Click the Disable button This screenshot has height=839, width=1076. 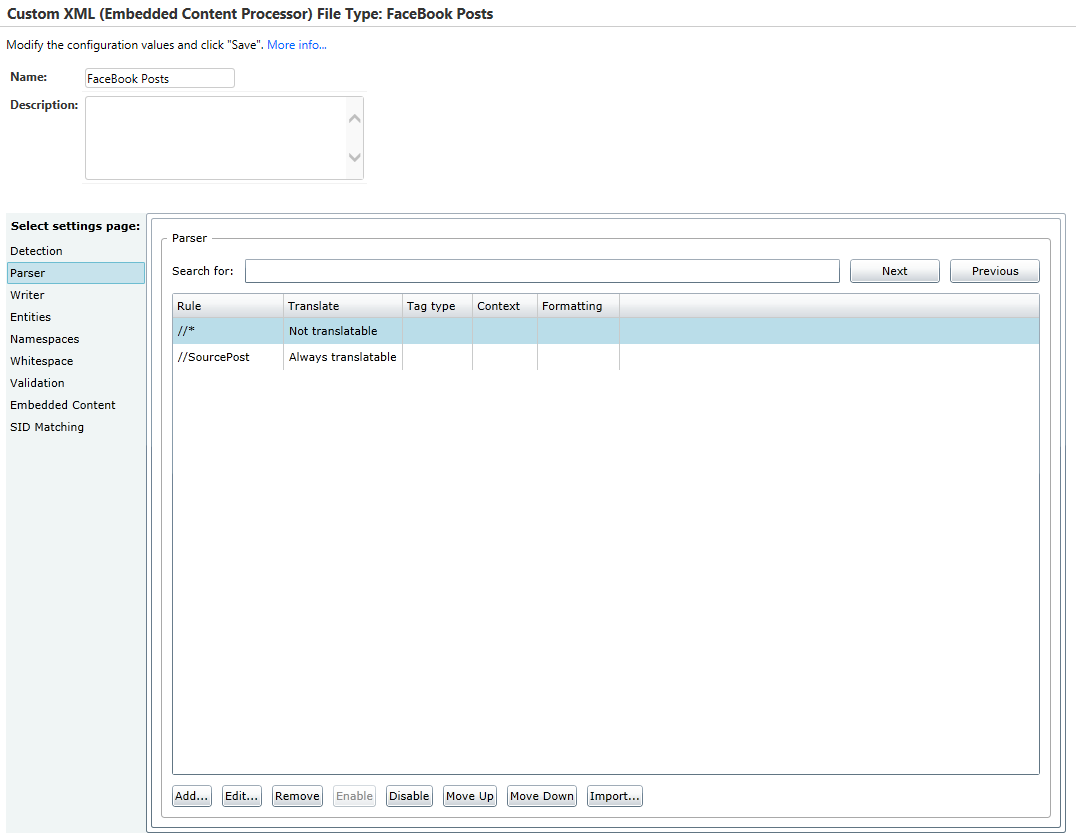point(409,796)
